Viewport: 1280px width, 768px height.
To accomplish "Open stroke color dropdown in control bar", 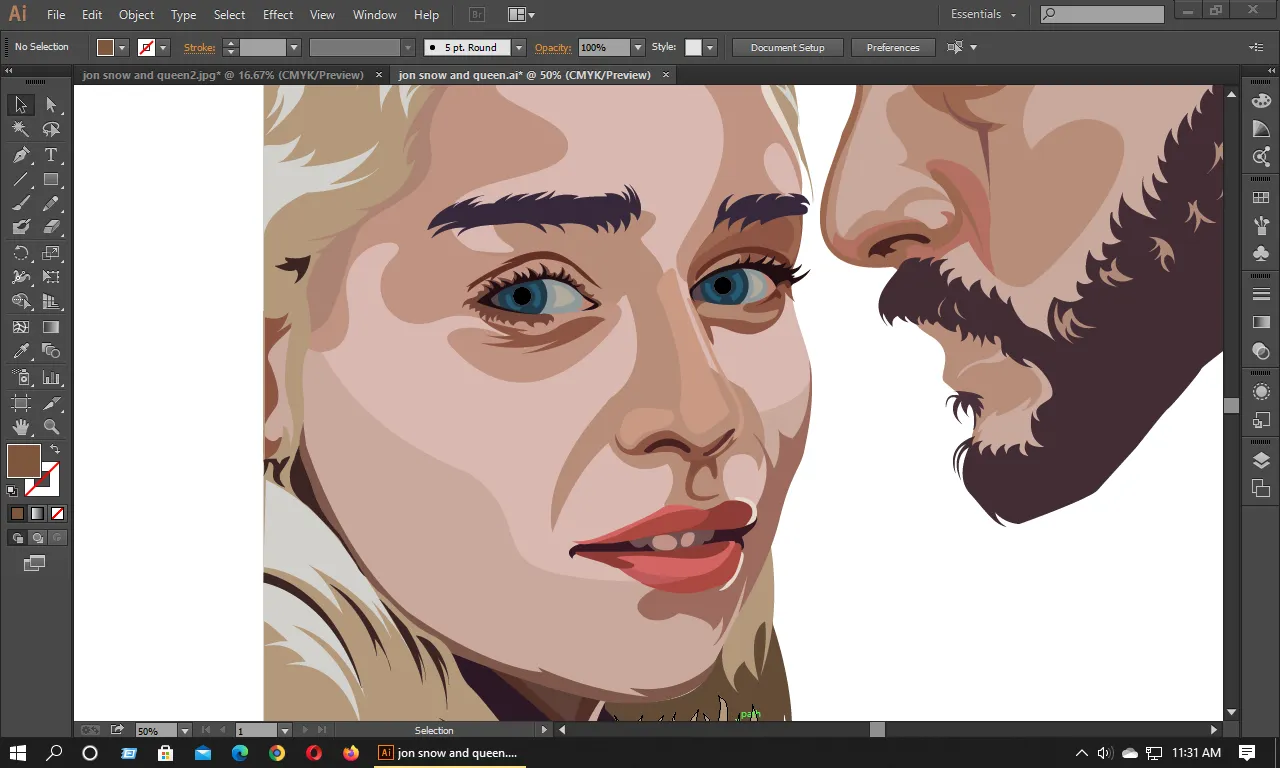I will (x=164, y=47).
